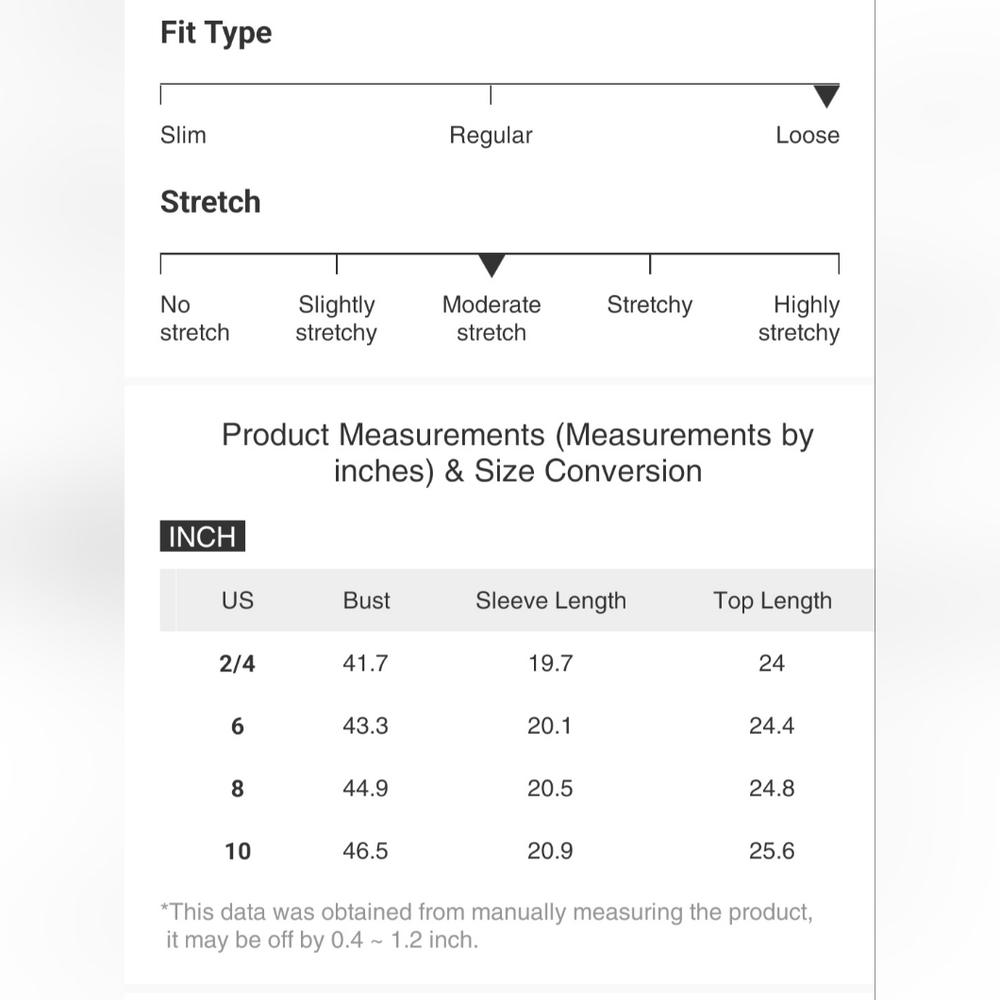The height and width of the screenshot is (1000, 1000).
Task: Click the Top Length column header
Action: tap(772, 601)
